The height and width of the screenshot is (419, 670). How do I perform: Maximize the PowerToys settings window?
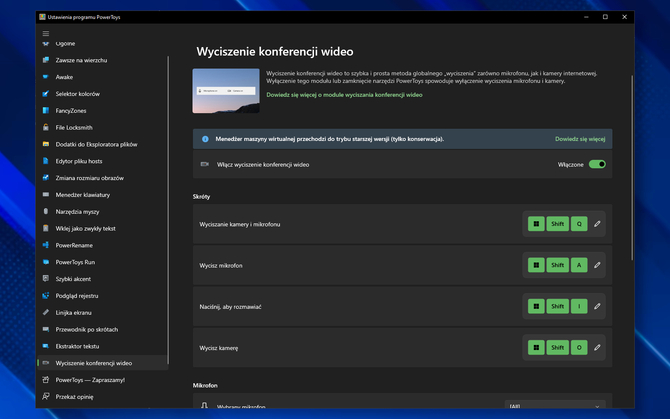[x=605, y=17]
